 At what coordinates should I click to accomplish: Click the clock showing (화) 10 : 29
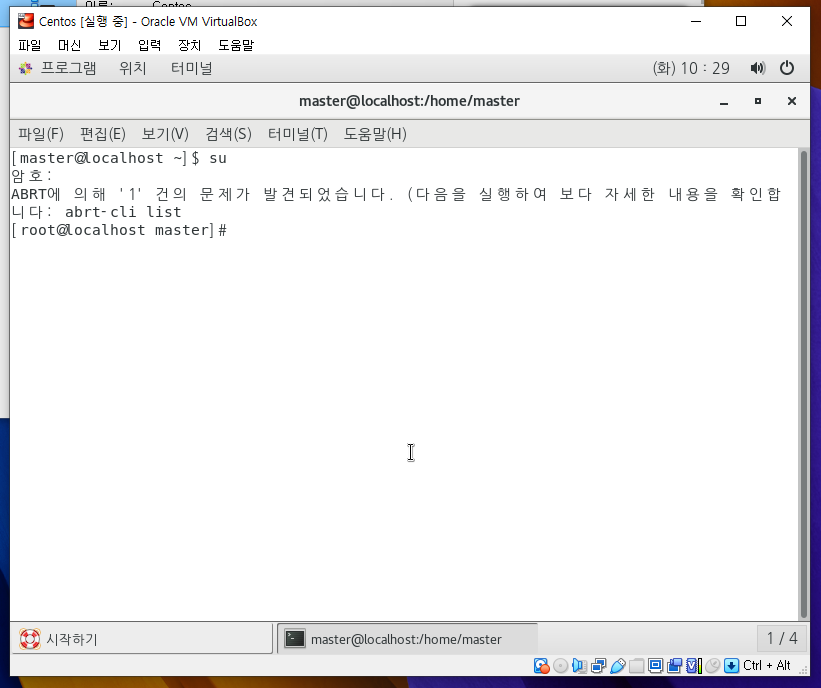tap(691, 68)
